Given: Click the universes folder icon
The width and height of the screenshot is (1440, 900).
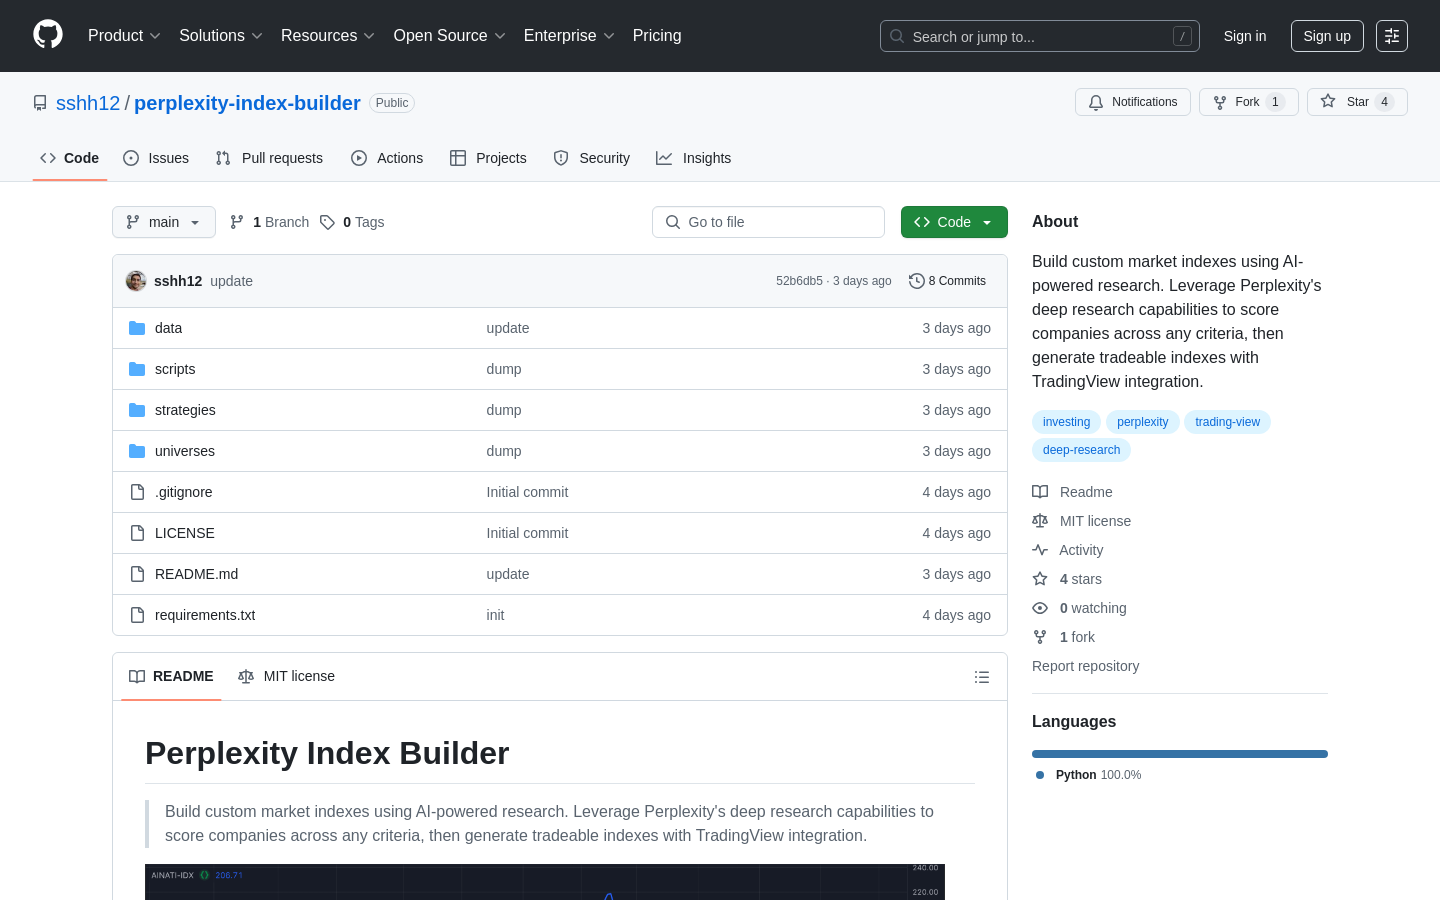Looking at the screenshot, I should pos(137,451).
